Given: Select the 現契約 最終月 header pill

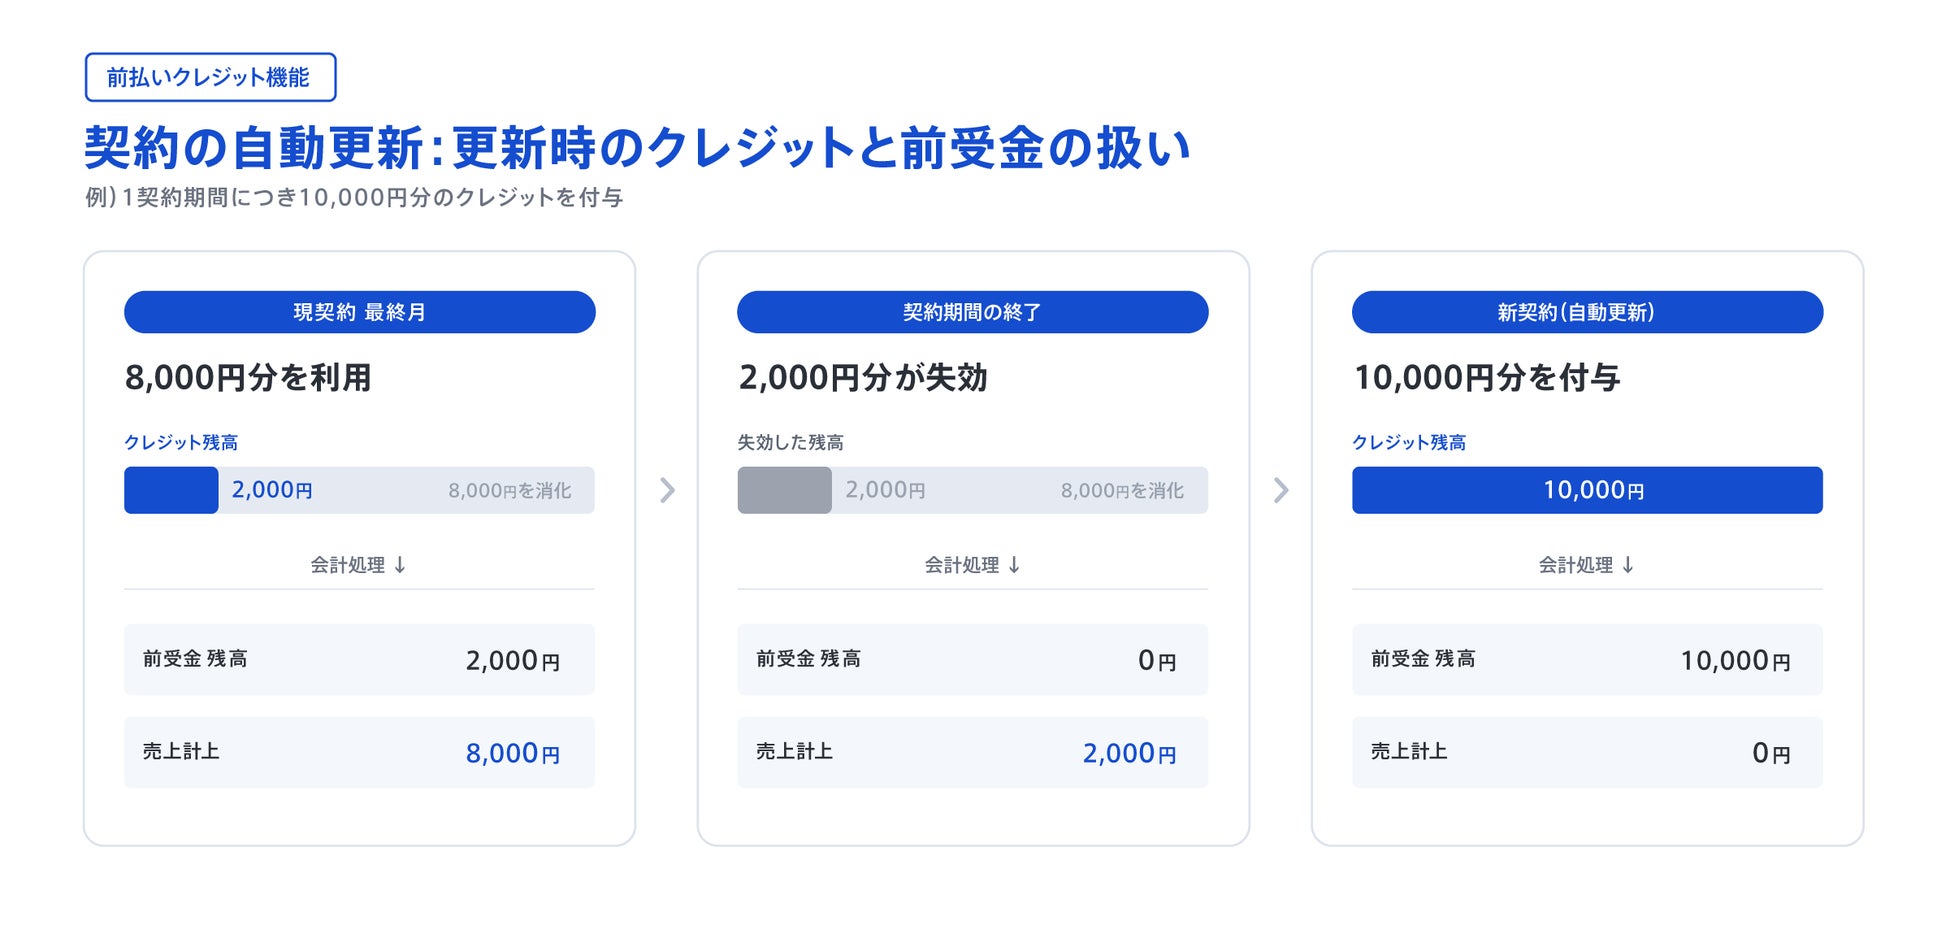Looking at the screenshot, I should pyautogui.click(x=360, y=312).
